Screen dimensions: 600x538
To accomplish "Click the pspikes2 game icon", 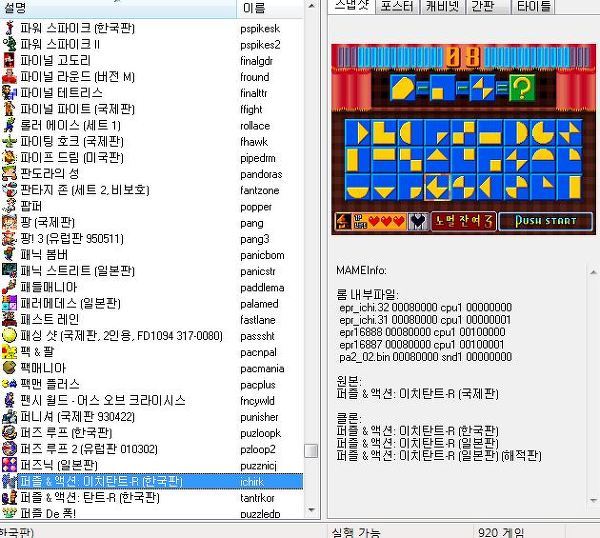I will 9,44.
